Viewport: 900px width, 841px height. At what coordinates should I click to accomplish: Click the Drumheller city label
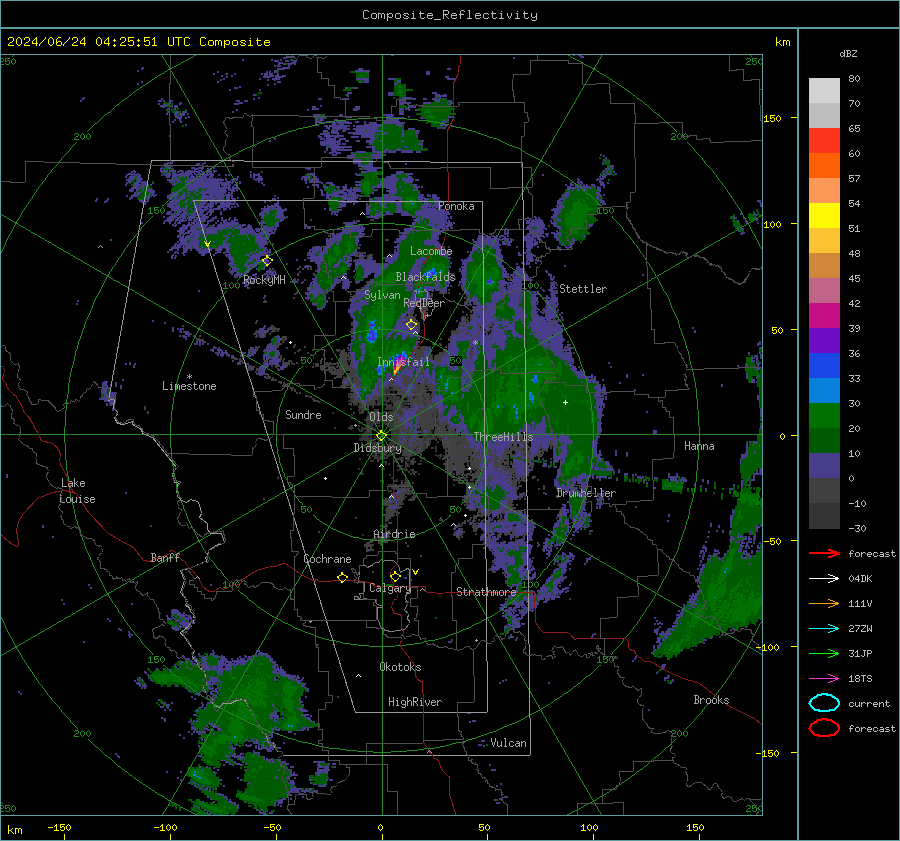(x=586, y=493)
